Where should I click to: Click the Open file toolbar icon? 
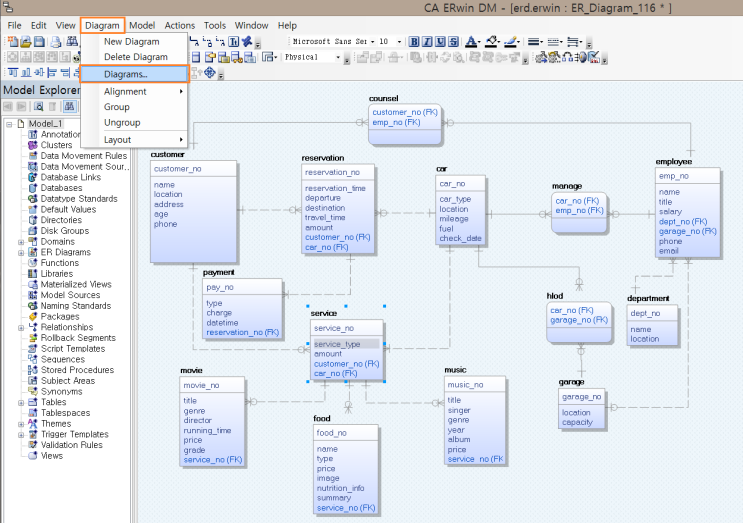tap(26, 42)
